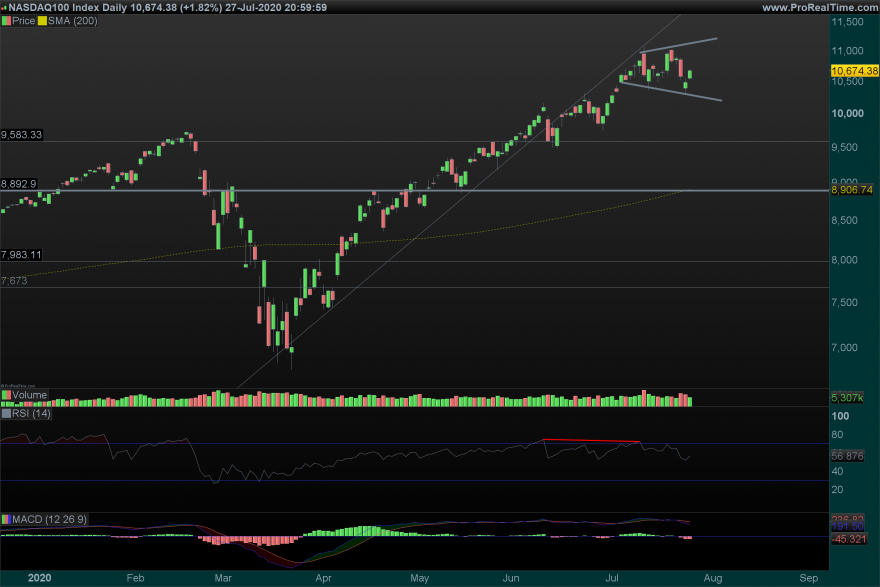Click the 7,000 price axis label

click(x=845, y=347)
